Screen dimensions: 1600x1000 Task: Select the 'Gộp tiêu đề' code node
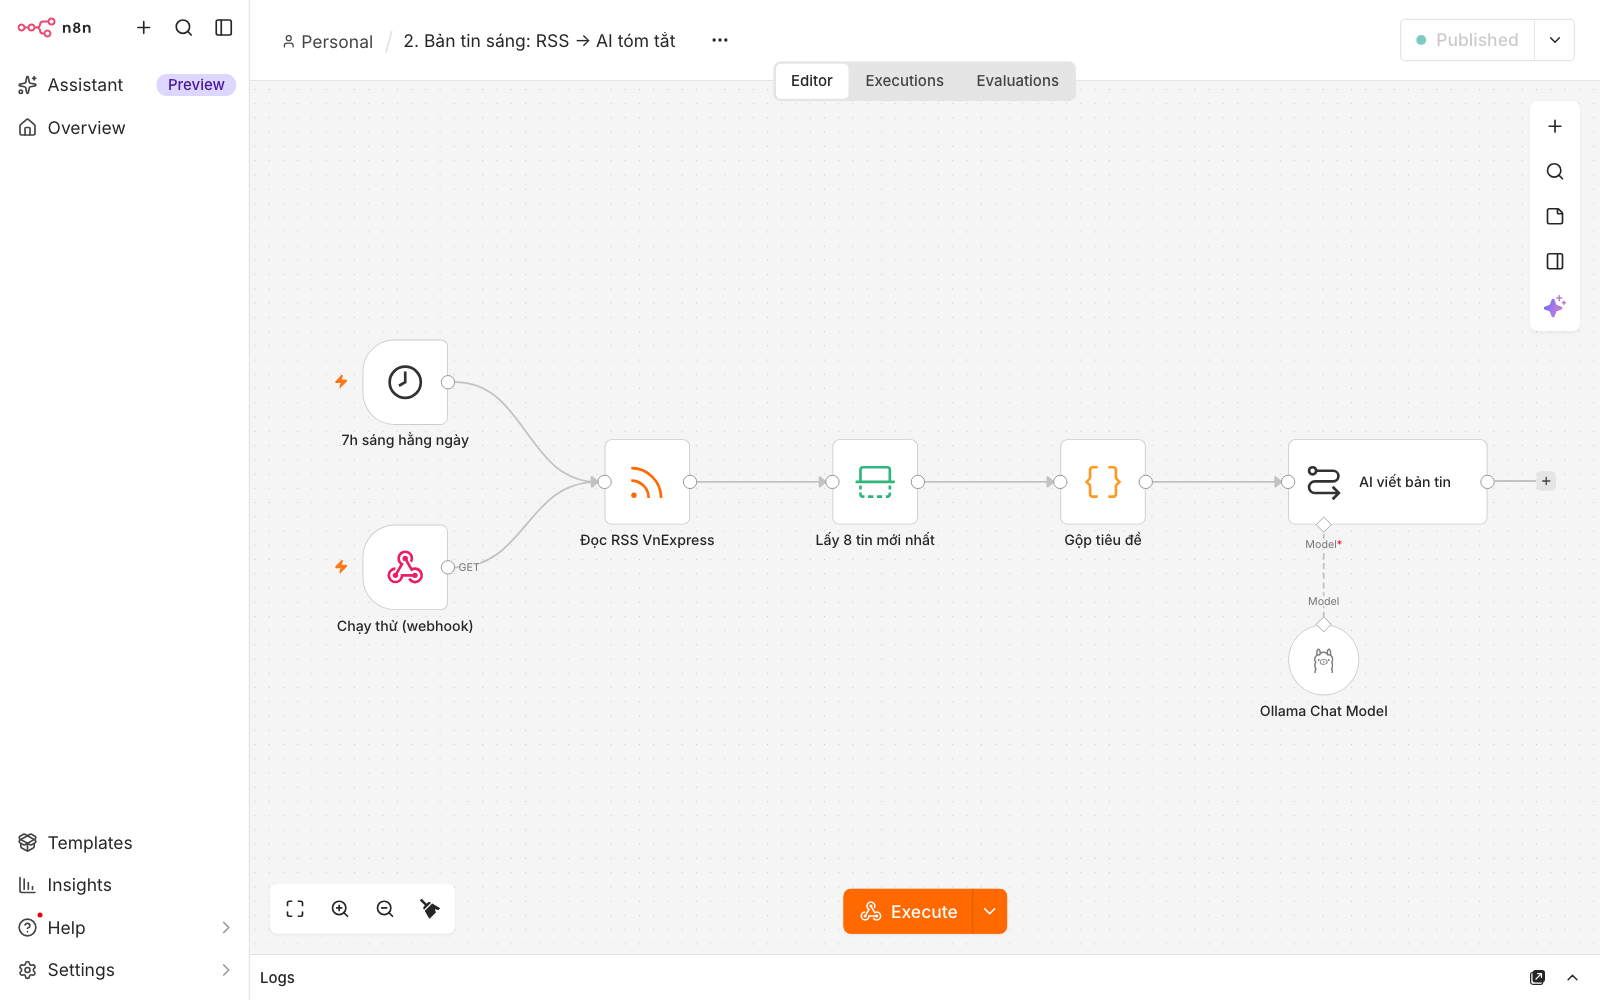(x=1103, y=482)
